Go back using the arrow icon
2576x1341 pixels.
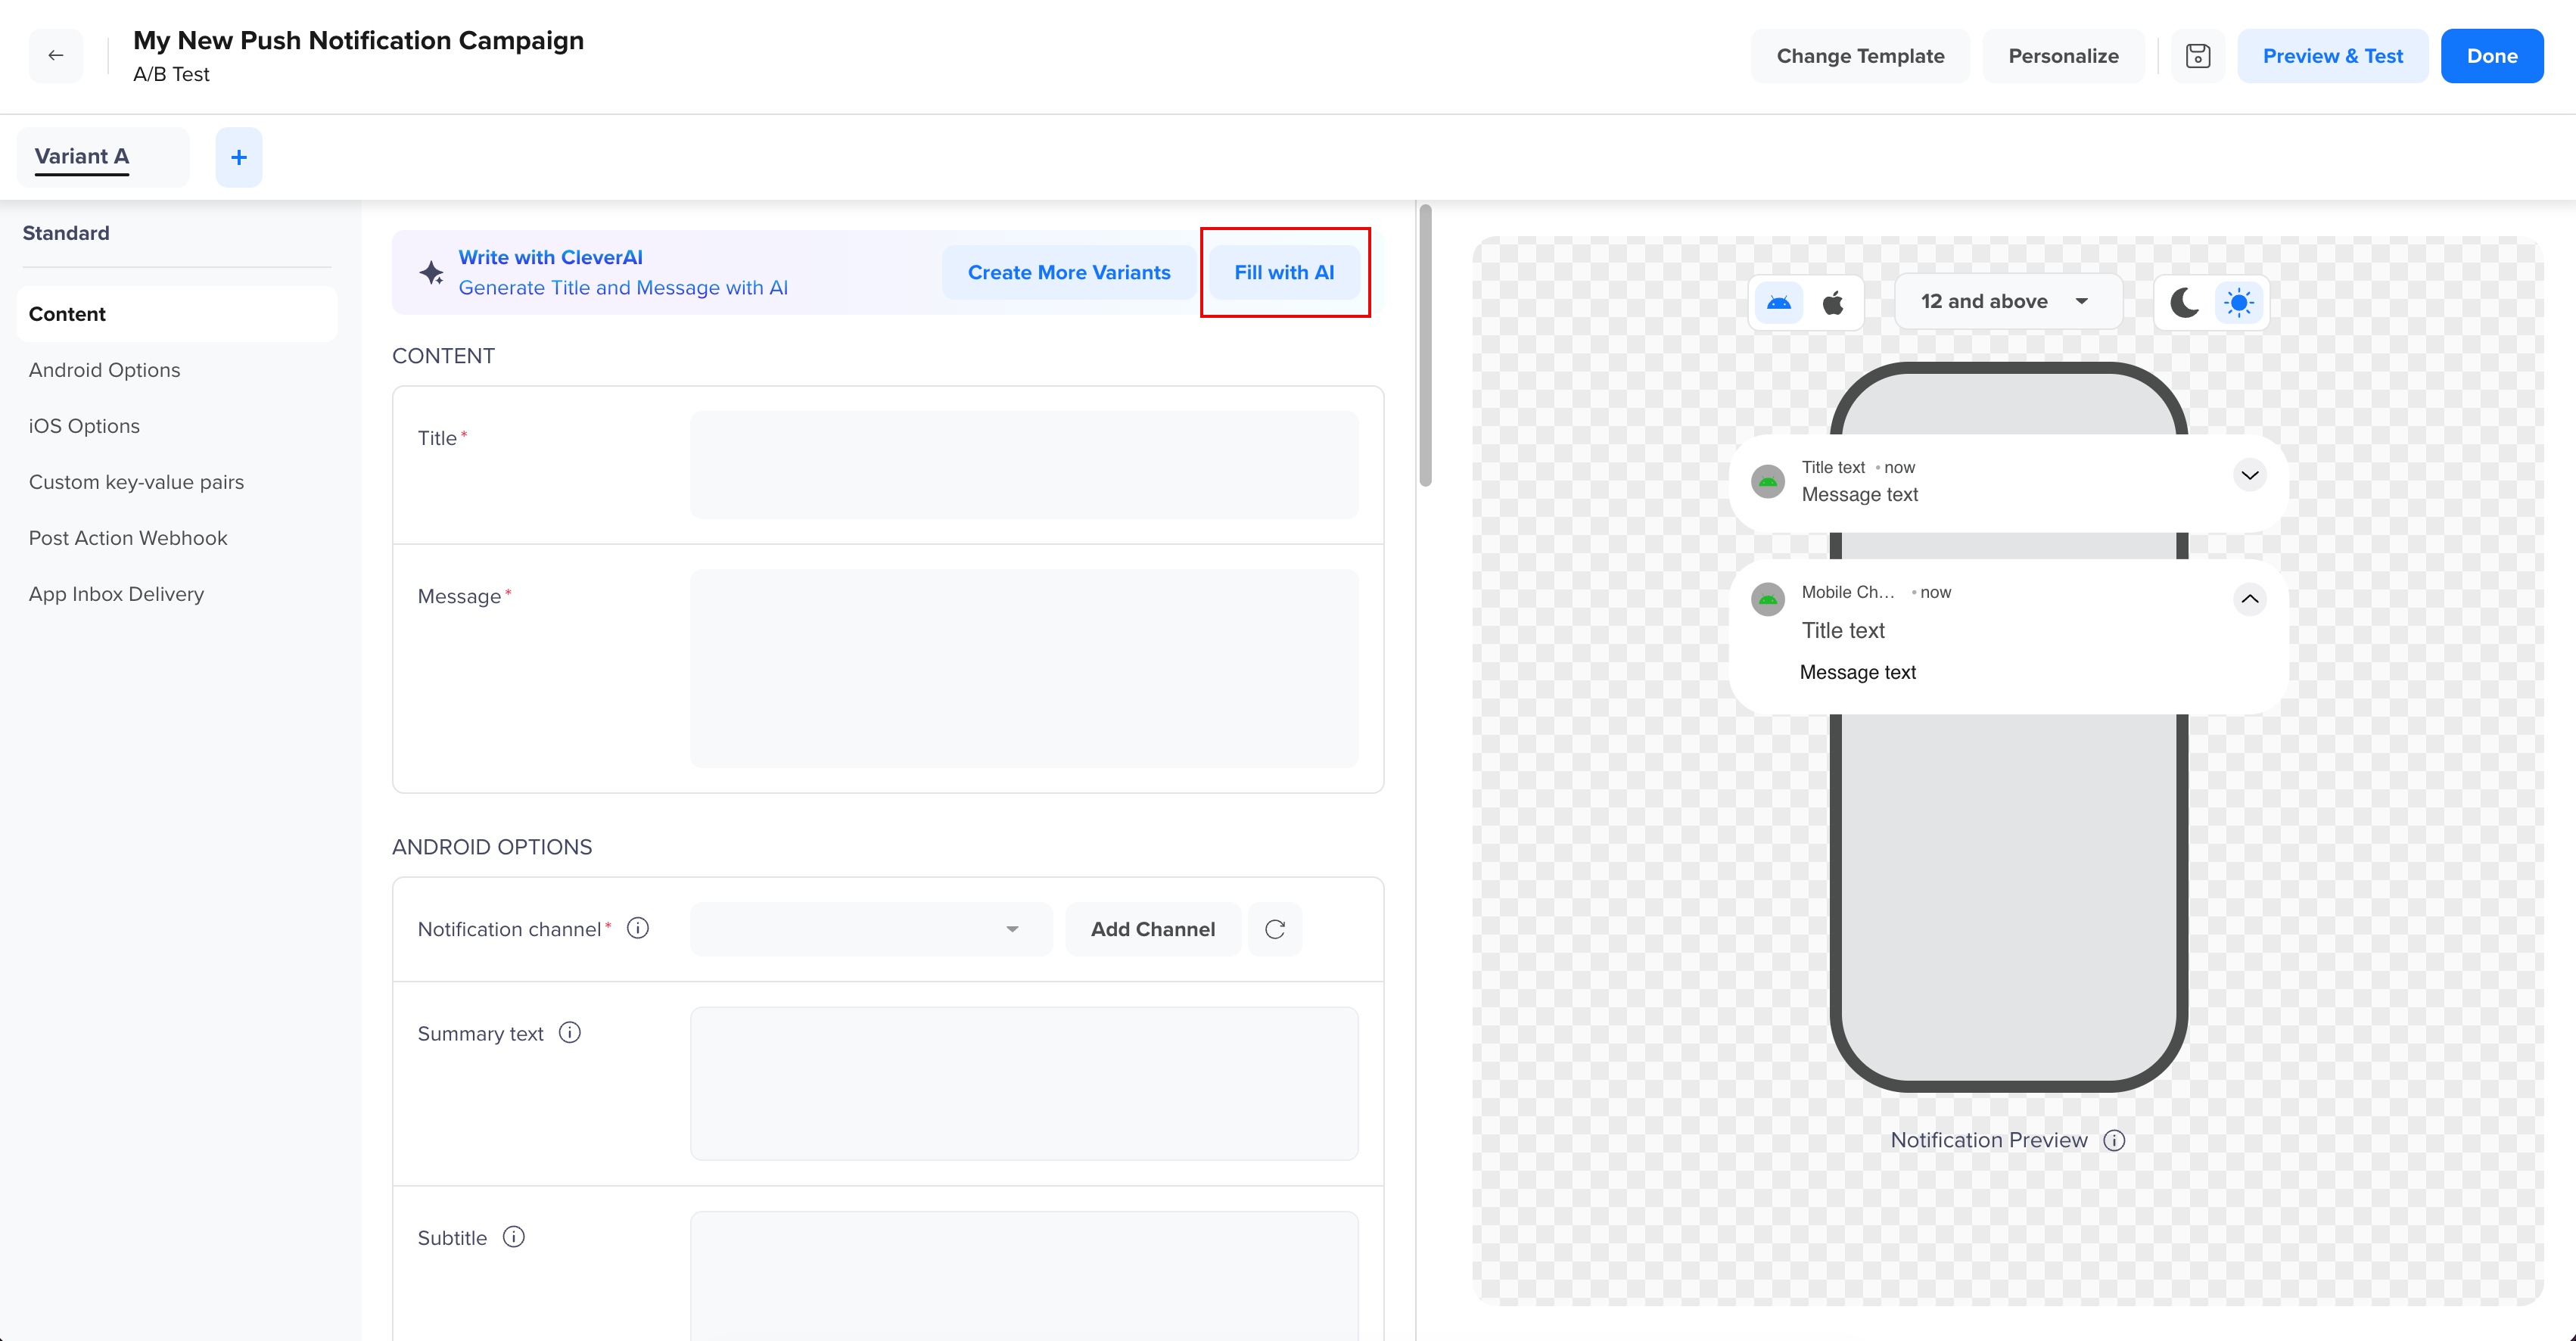[56, 56]
